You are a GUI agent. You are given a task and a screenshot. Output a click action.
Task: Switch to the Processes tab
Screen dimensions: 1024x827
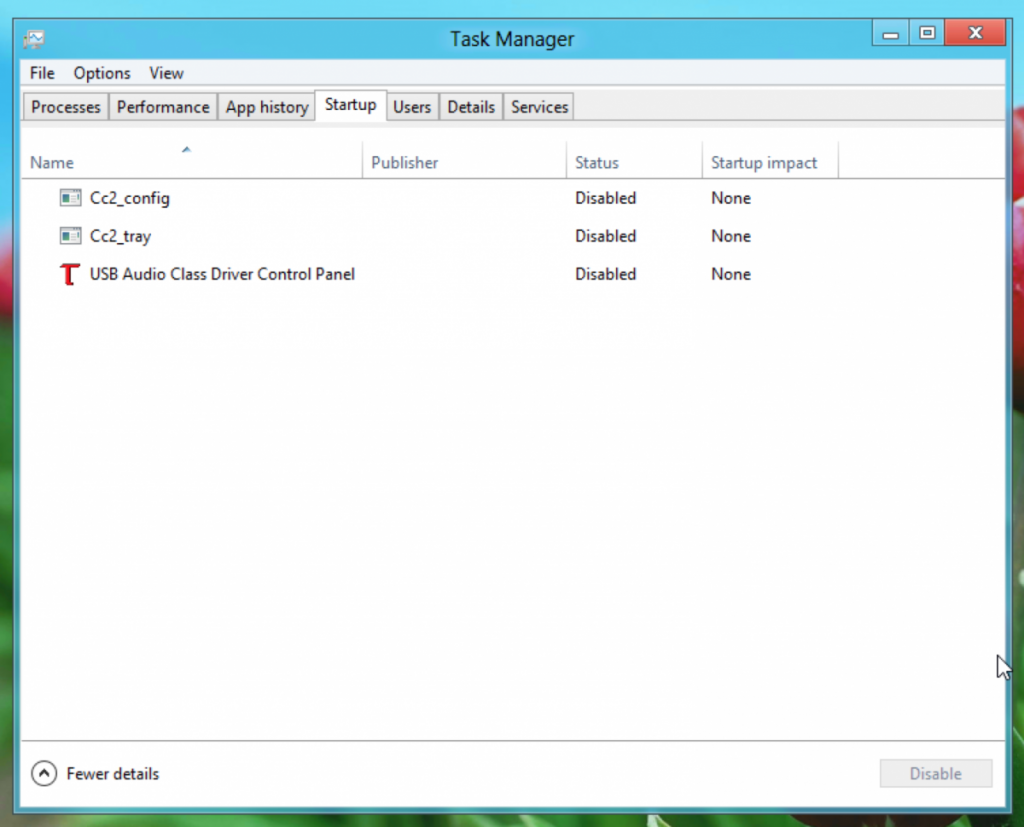66,107
